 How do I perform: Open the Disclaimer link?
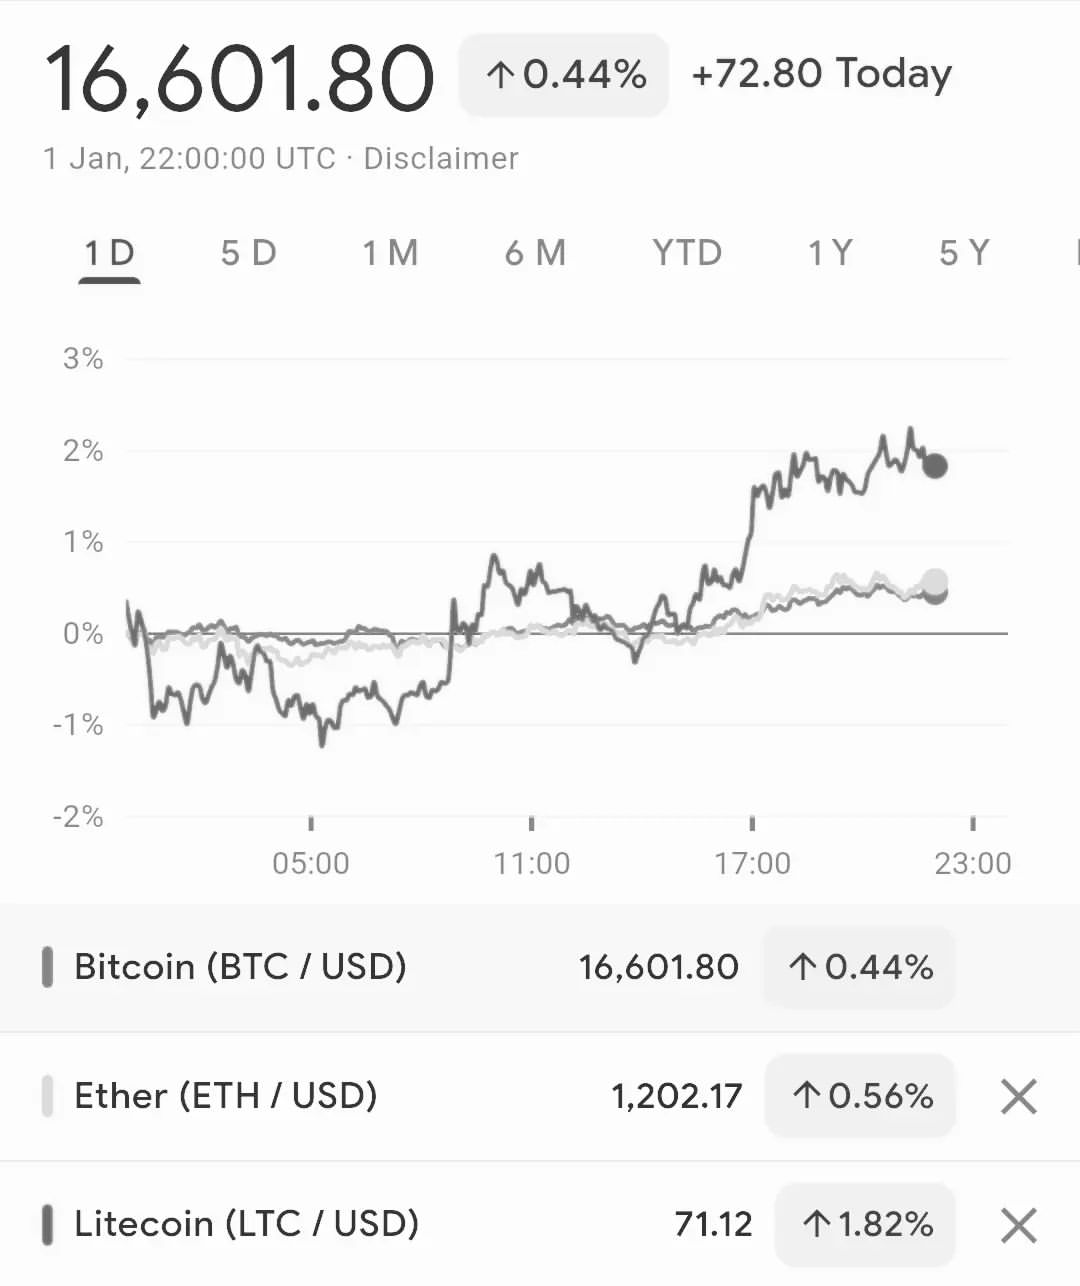[441, 159]
